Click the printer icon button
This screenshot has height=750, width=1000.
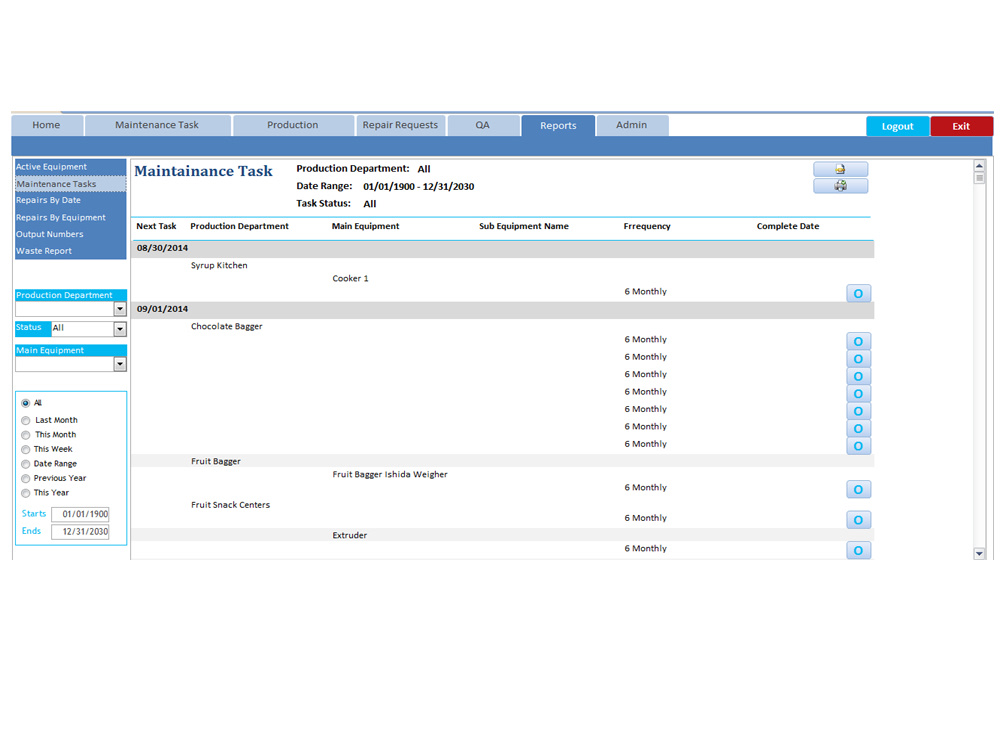tap(840, 186)
